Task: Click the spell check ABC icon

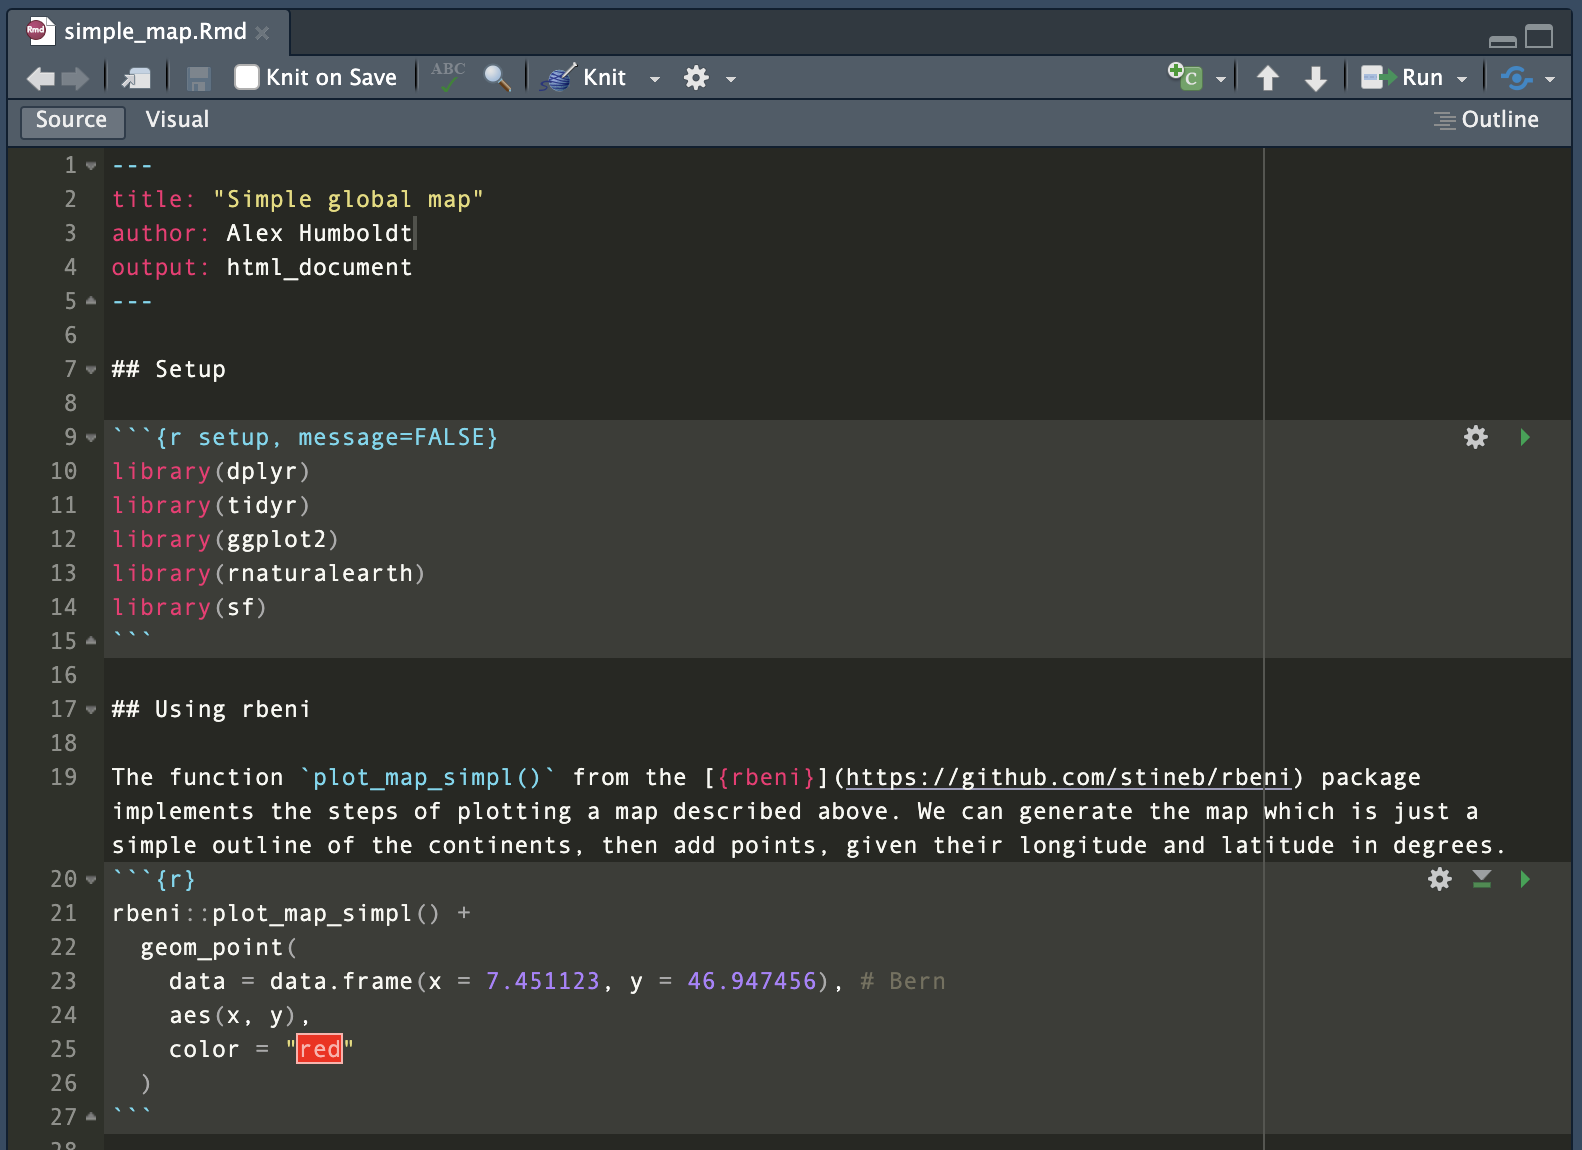Action: click(x=448, y=77)
